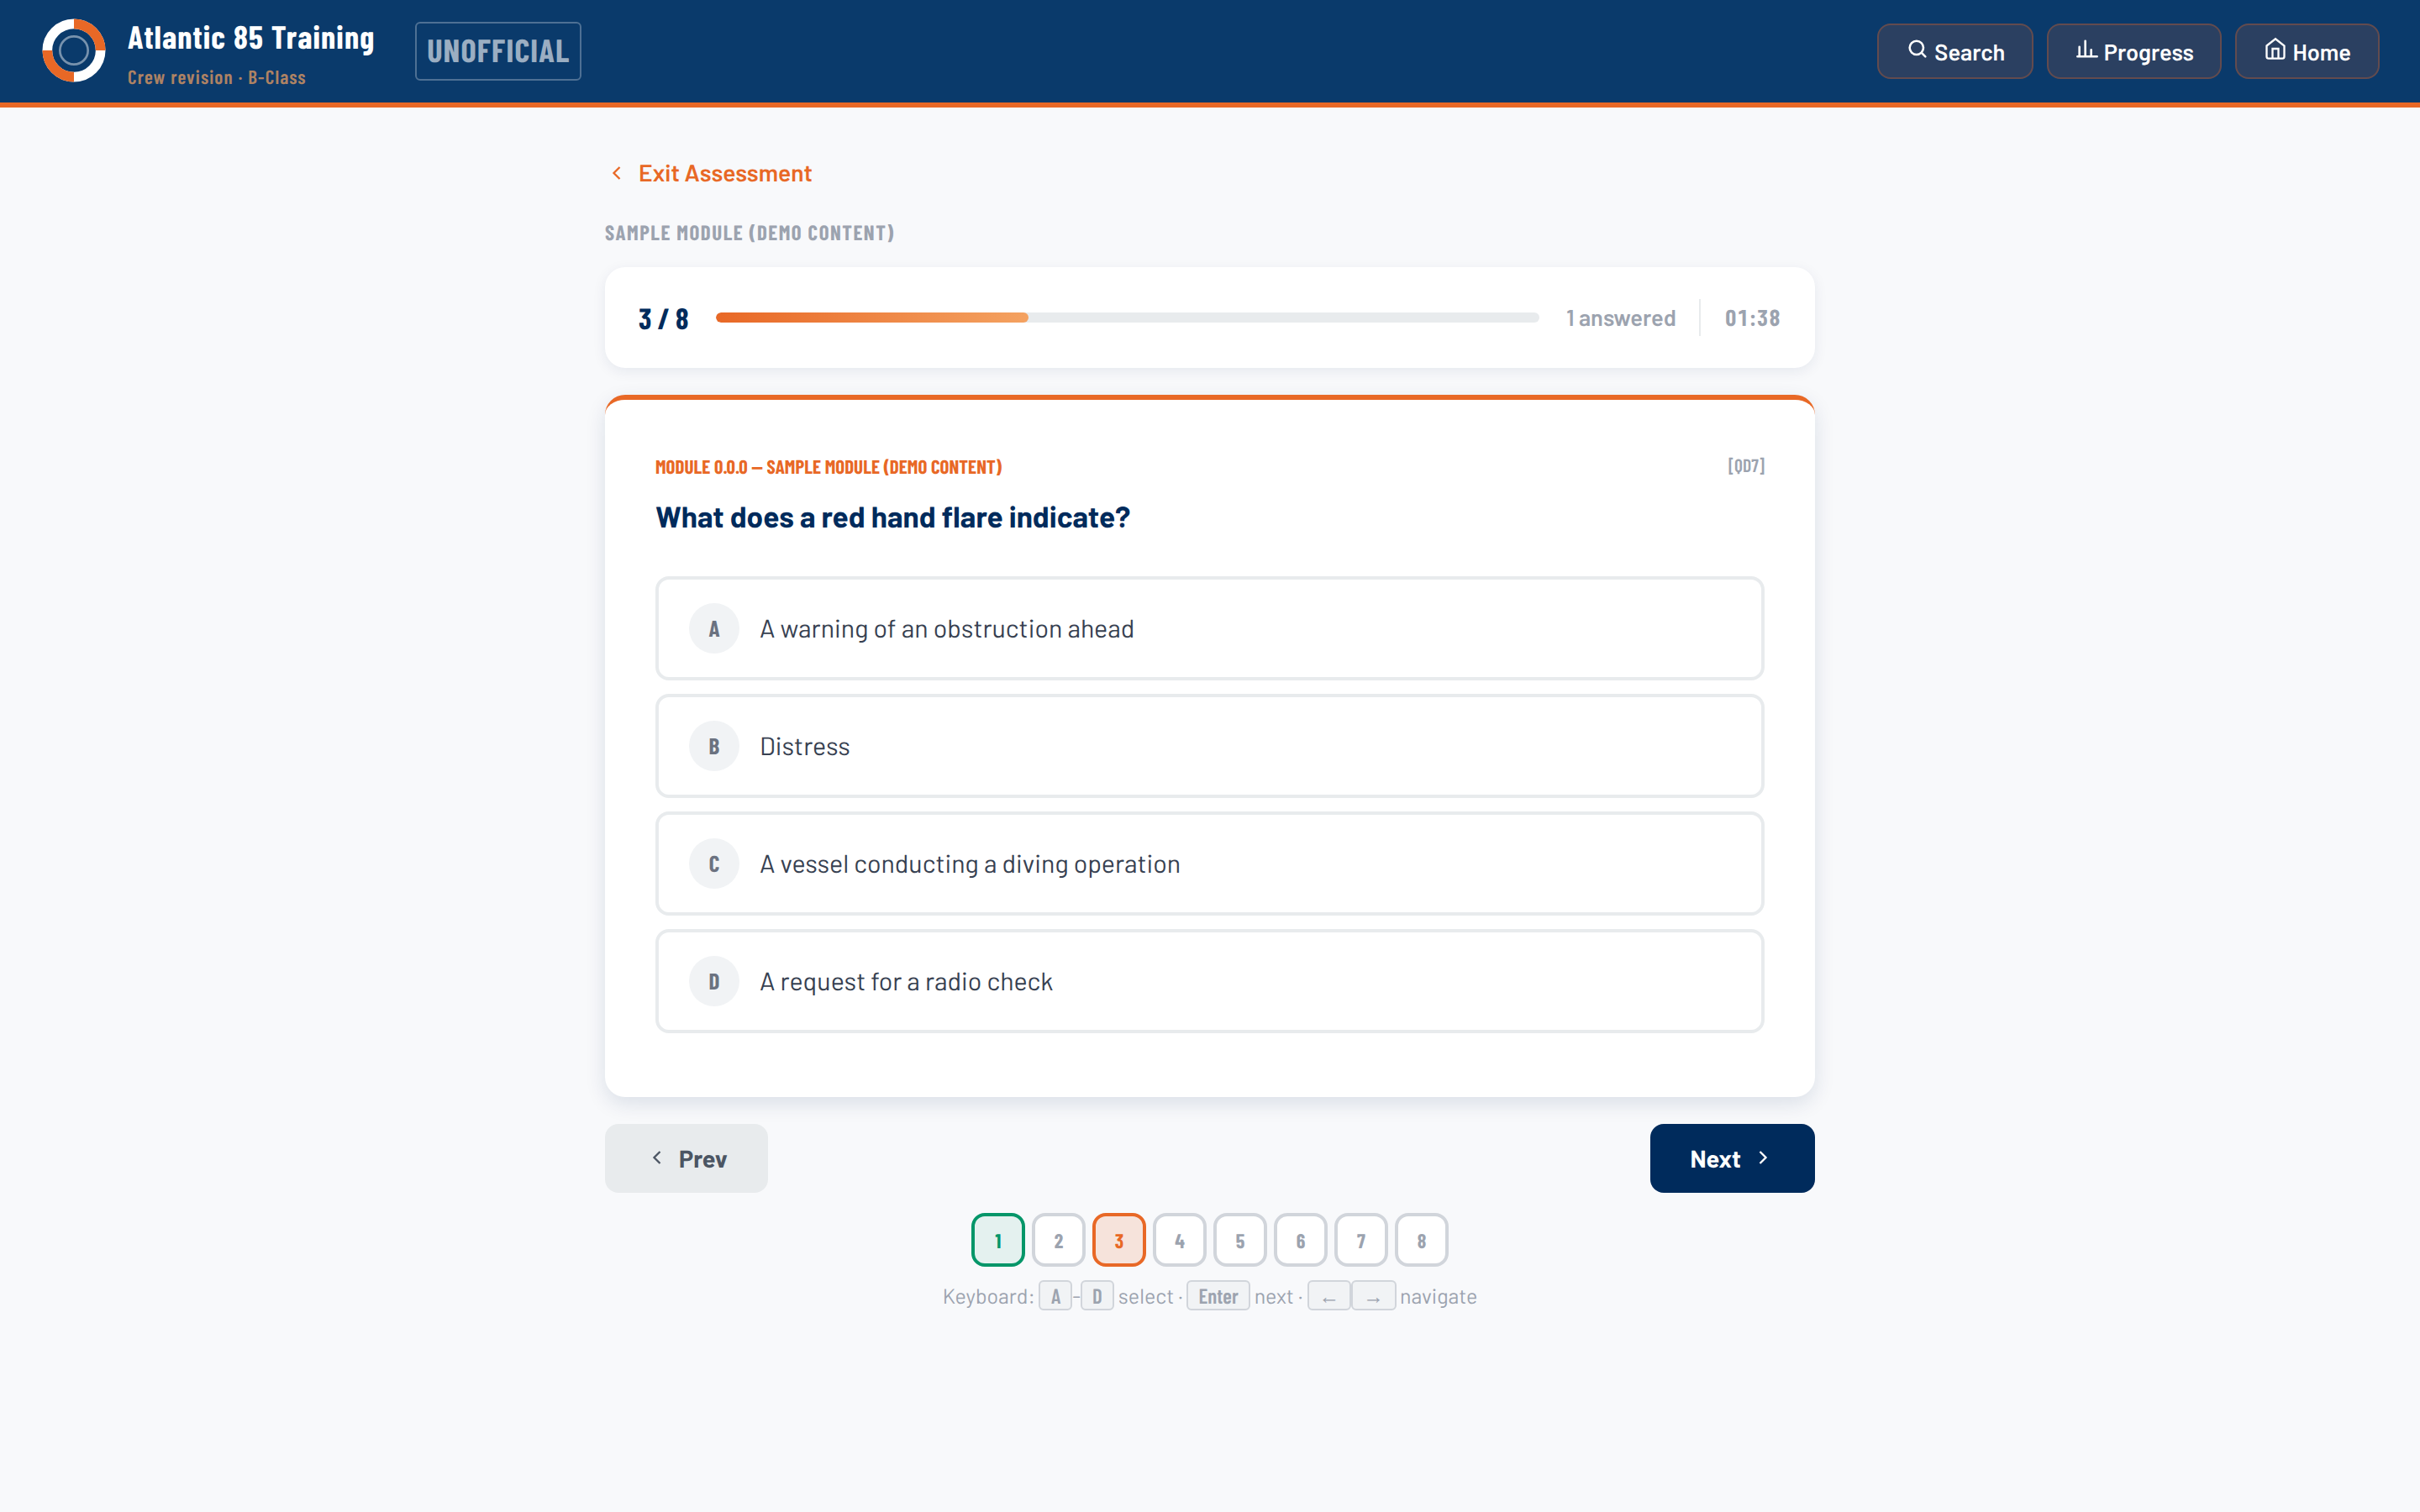Click the left arrow key hint

pyautogui.click(x=1329, y=1296)
